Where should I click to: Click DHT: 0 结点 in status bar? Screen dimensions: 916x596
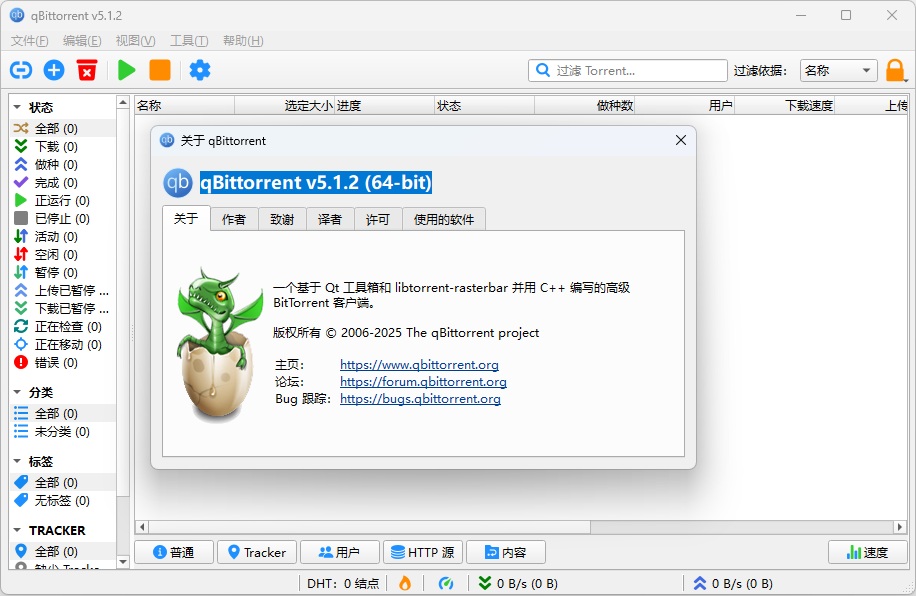[343, 583]
